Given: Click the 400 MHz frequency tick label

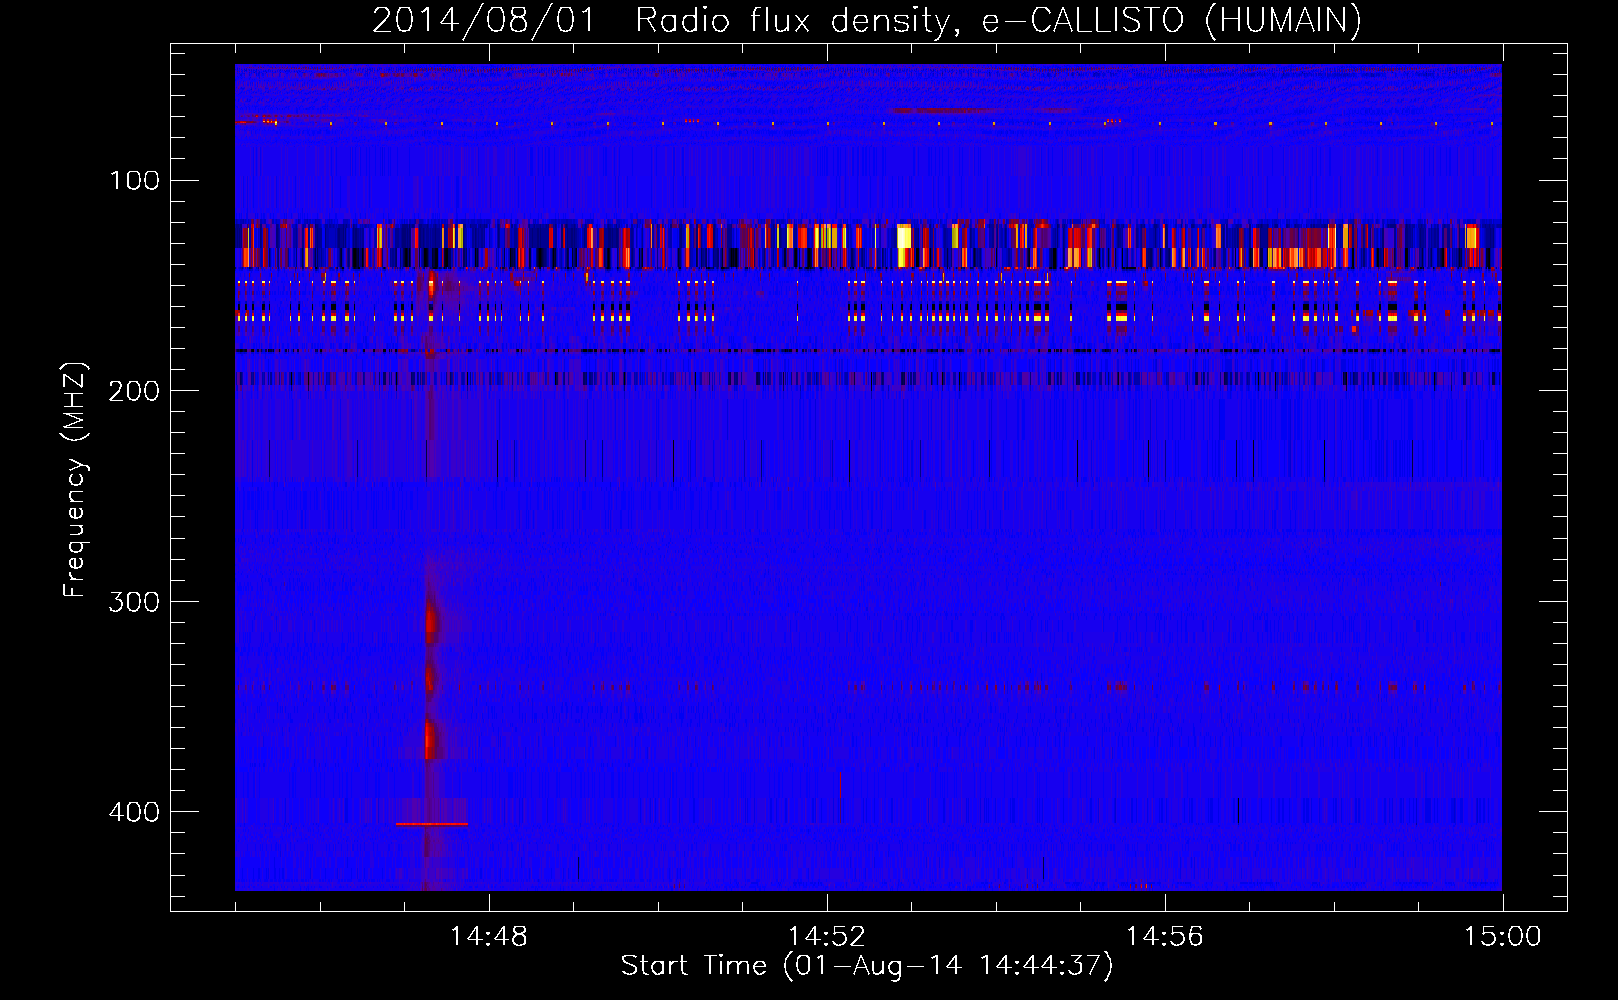Looking at the screenshot, I should click(135, 812).
